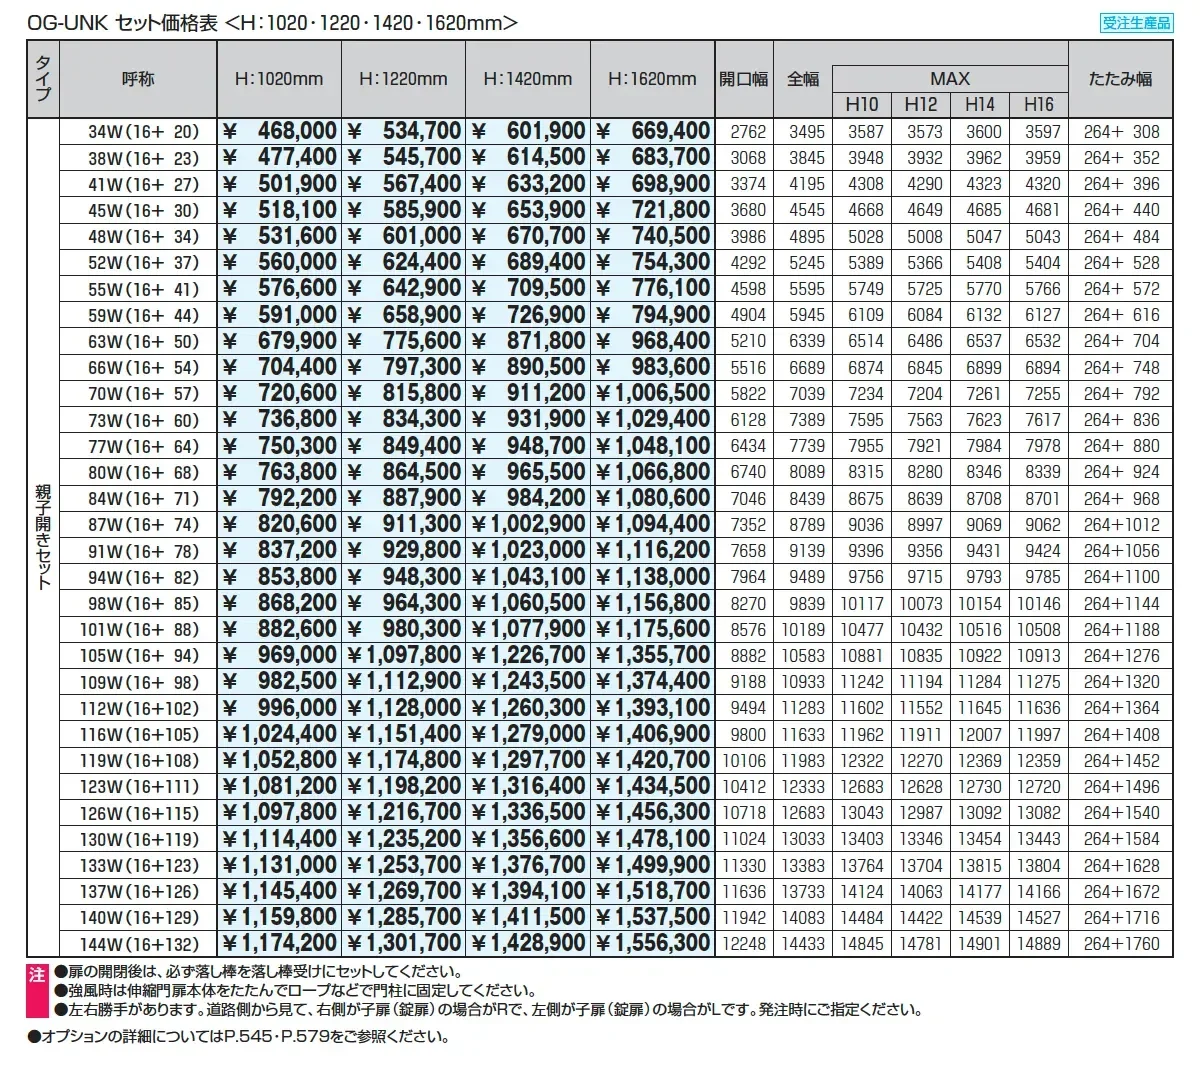The image size is (1200, 1082).
Task: Click price ¥982,500
Action: coord(279,681)
